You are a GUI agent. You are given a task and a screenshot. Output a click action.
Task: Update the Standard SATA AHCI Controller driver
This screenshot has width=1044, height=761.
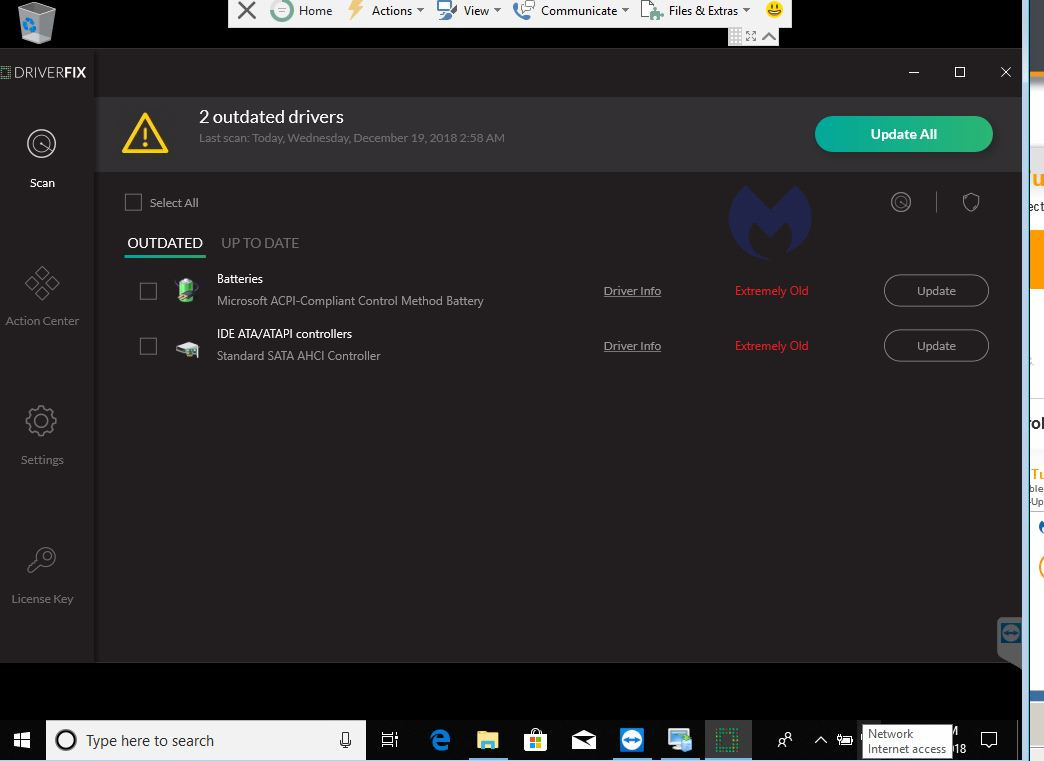936,346
